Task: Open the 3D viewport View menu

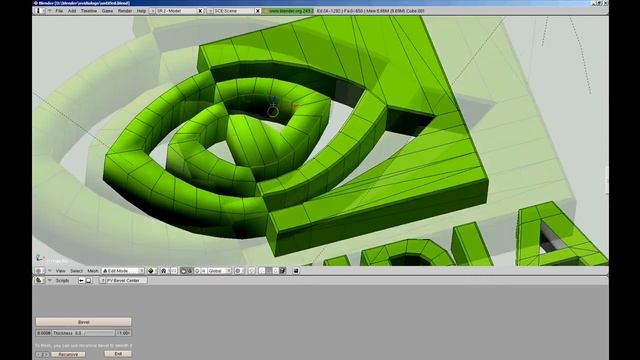Action: pyautogui.click(x=60, y=271)
